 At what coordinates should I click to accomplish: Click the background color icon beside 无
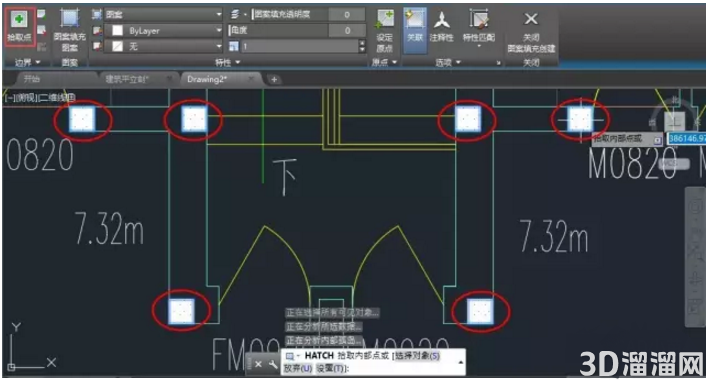[x=97, y=46]
